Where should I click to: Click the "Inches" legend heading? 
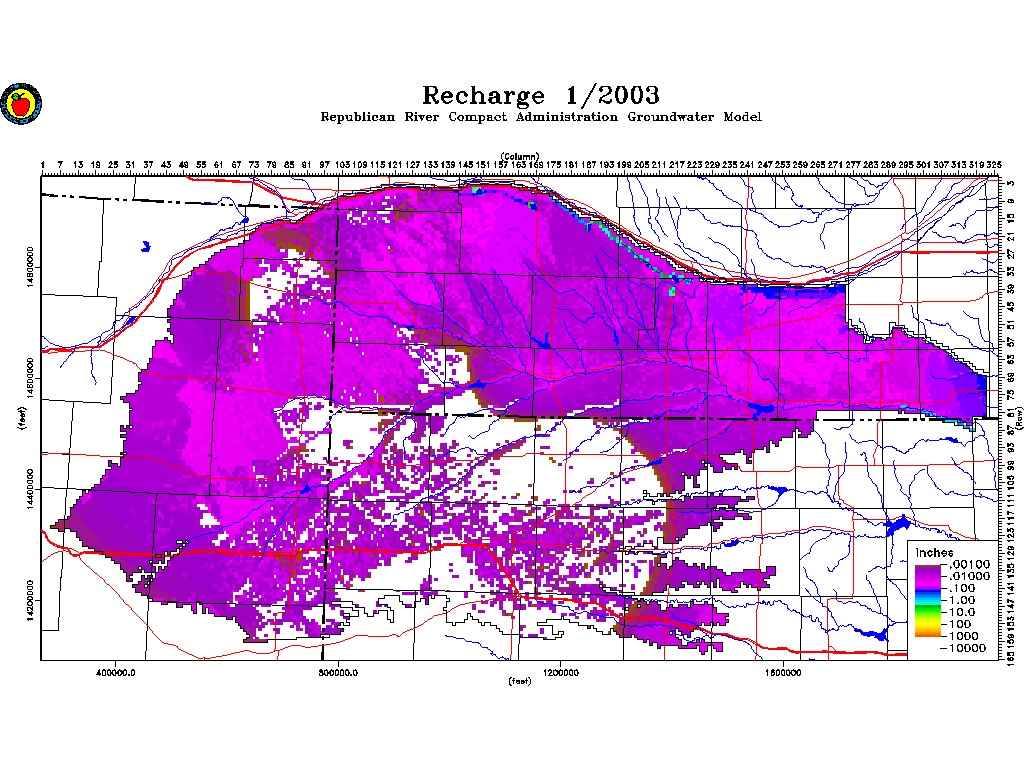[934, 552]
